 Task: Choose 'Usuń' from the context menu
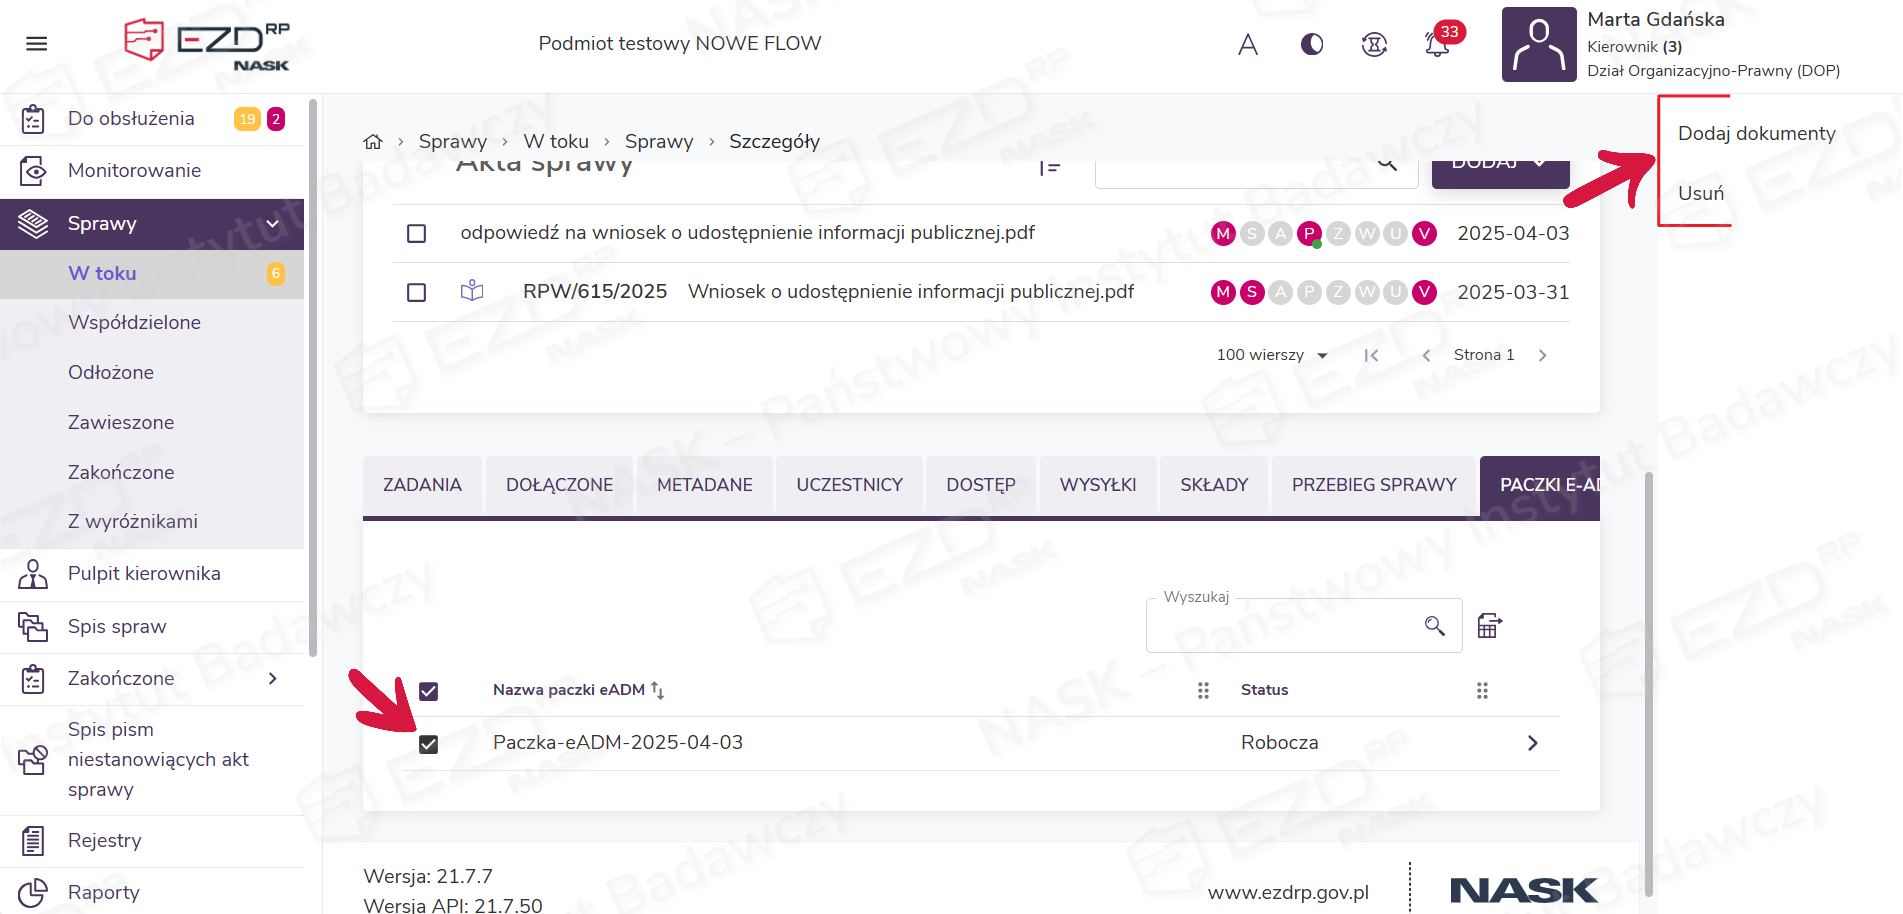tap(1700, 194)
